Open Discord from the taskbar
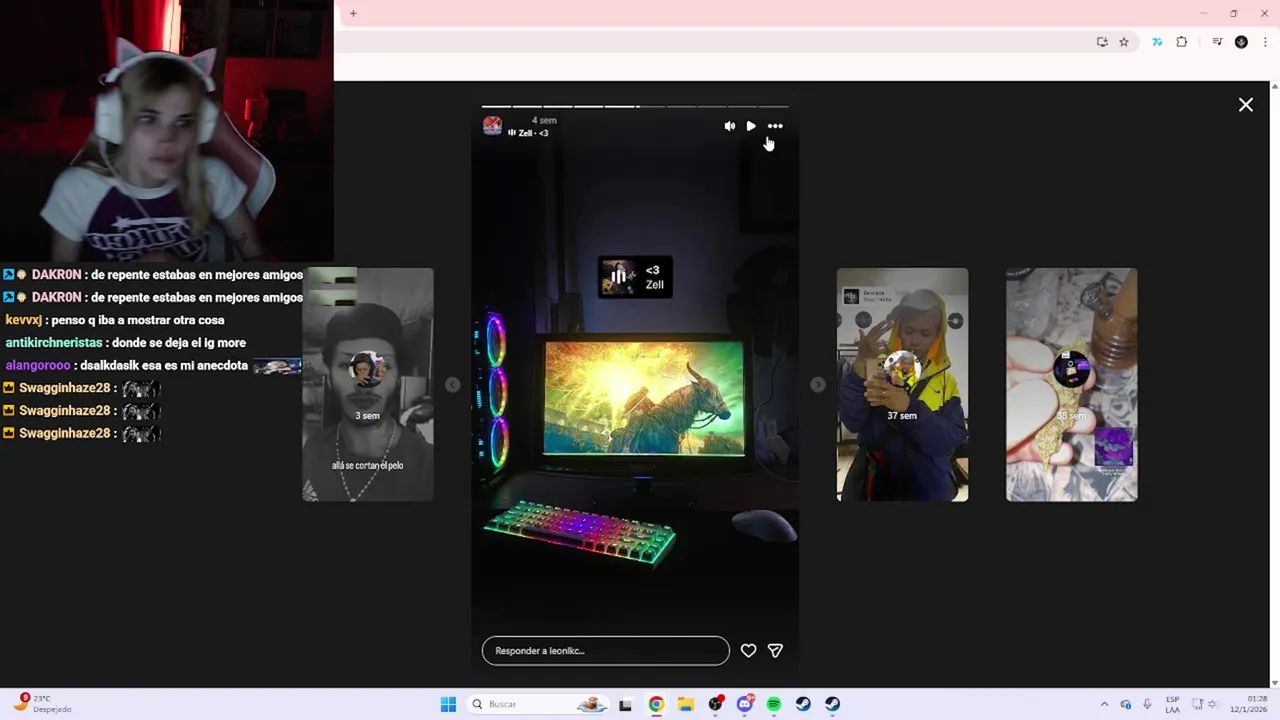 point(744,704)
